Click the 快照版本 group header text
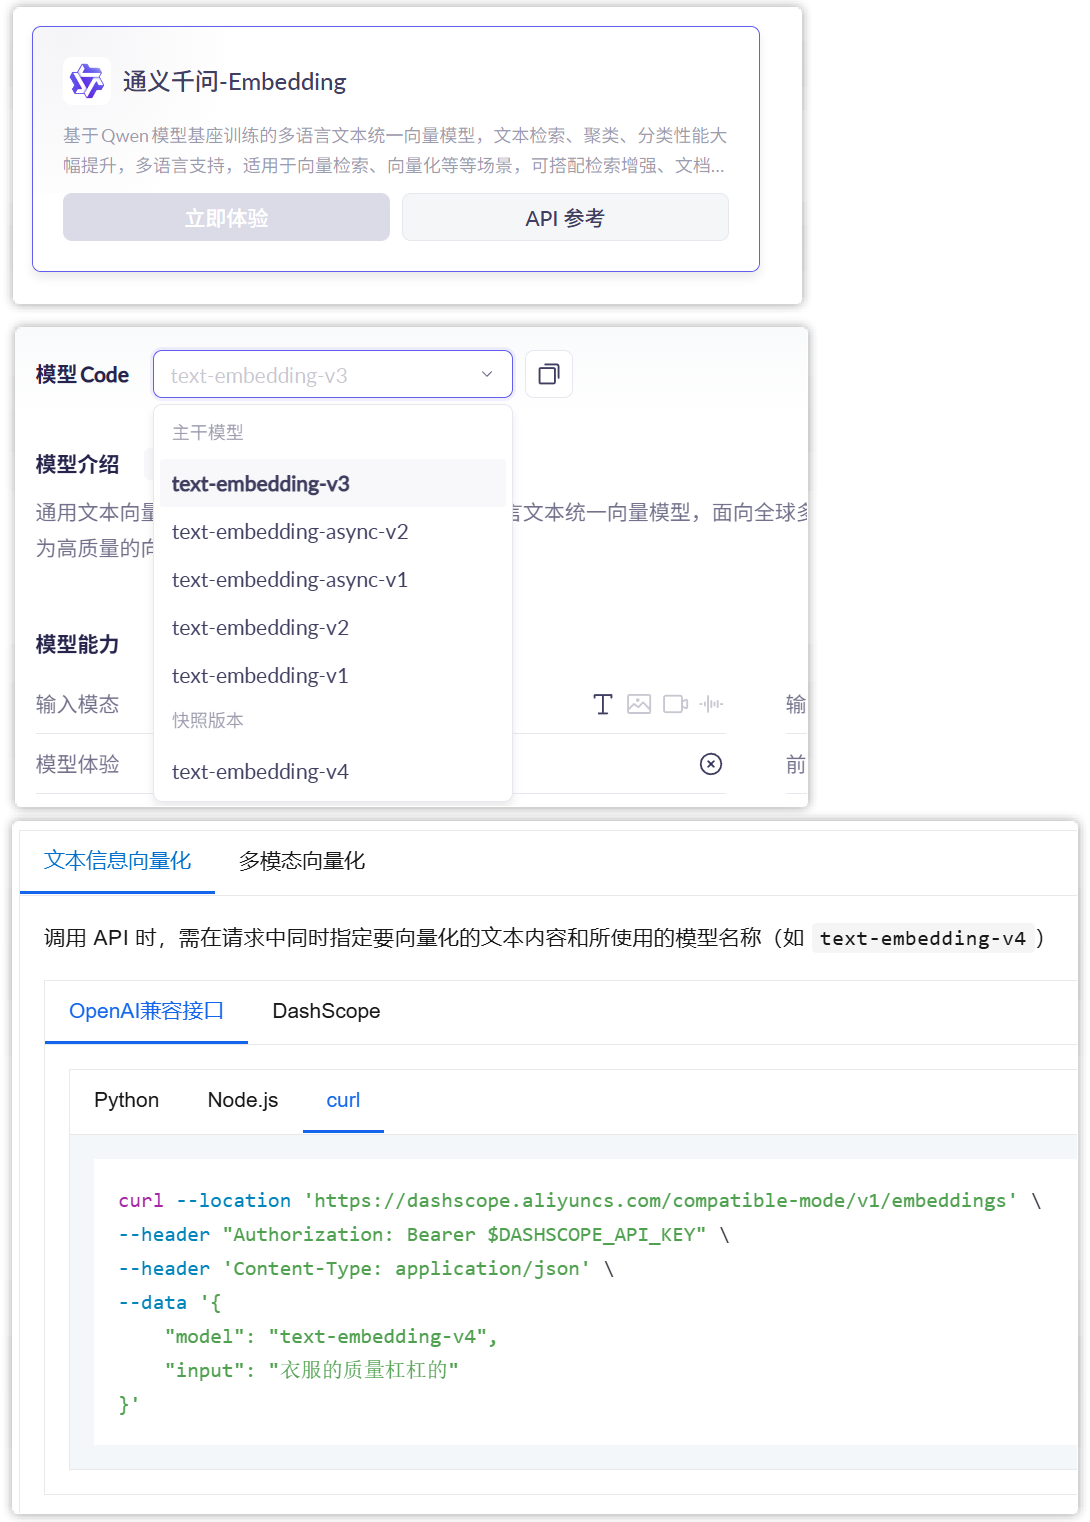This screenshot has height=1522, width=1090. 208,720
